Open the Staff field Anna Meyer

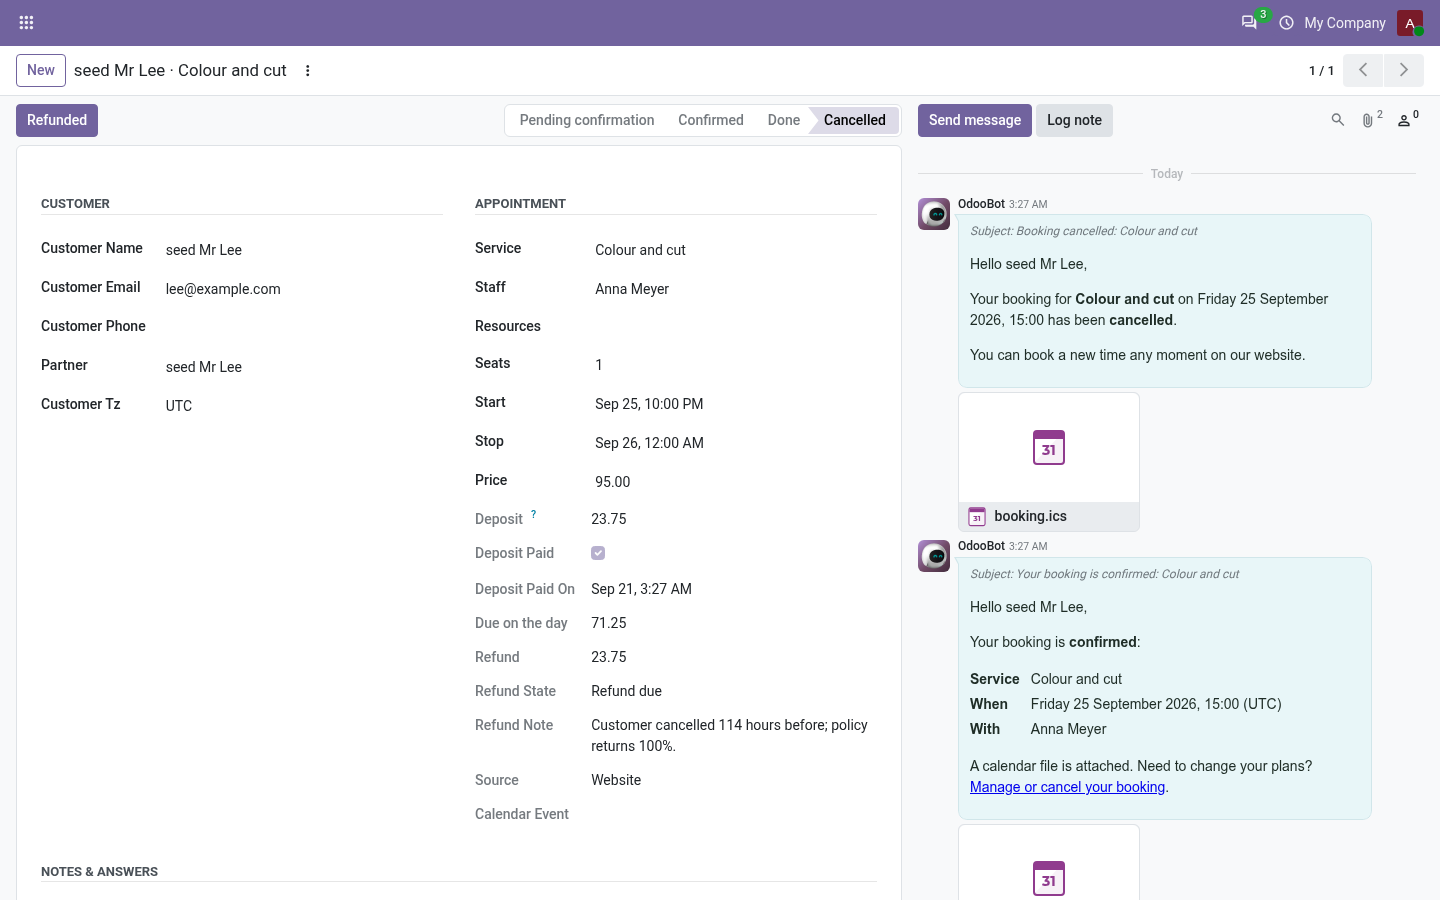coord(735,289)
